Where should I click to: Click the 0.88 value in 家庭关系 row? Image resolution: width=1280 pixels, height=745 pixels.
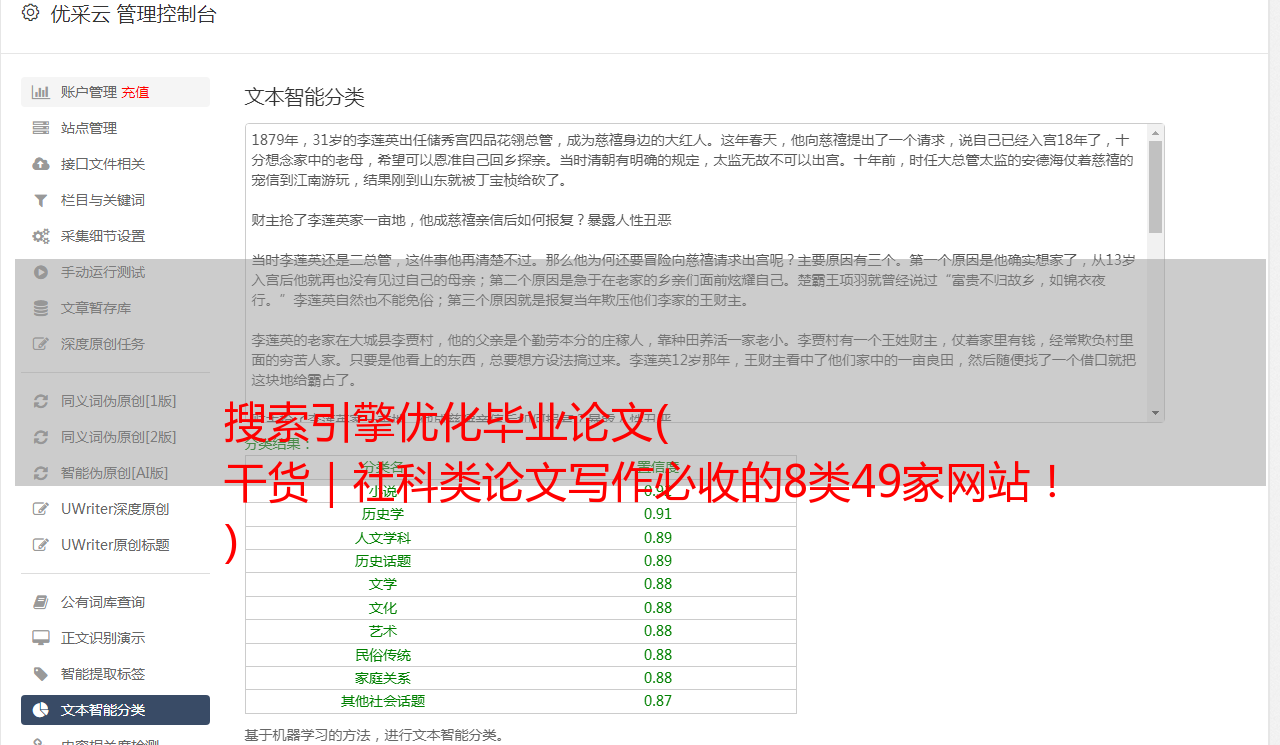tap(658, 678)
